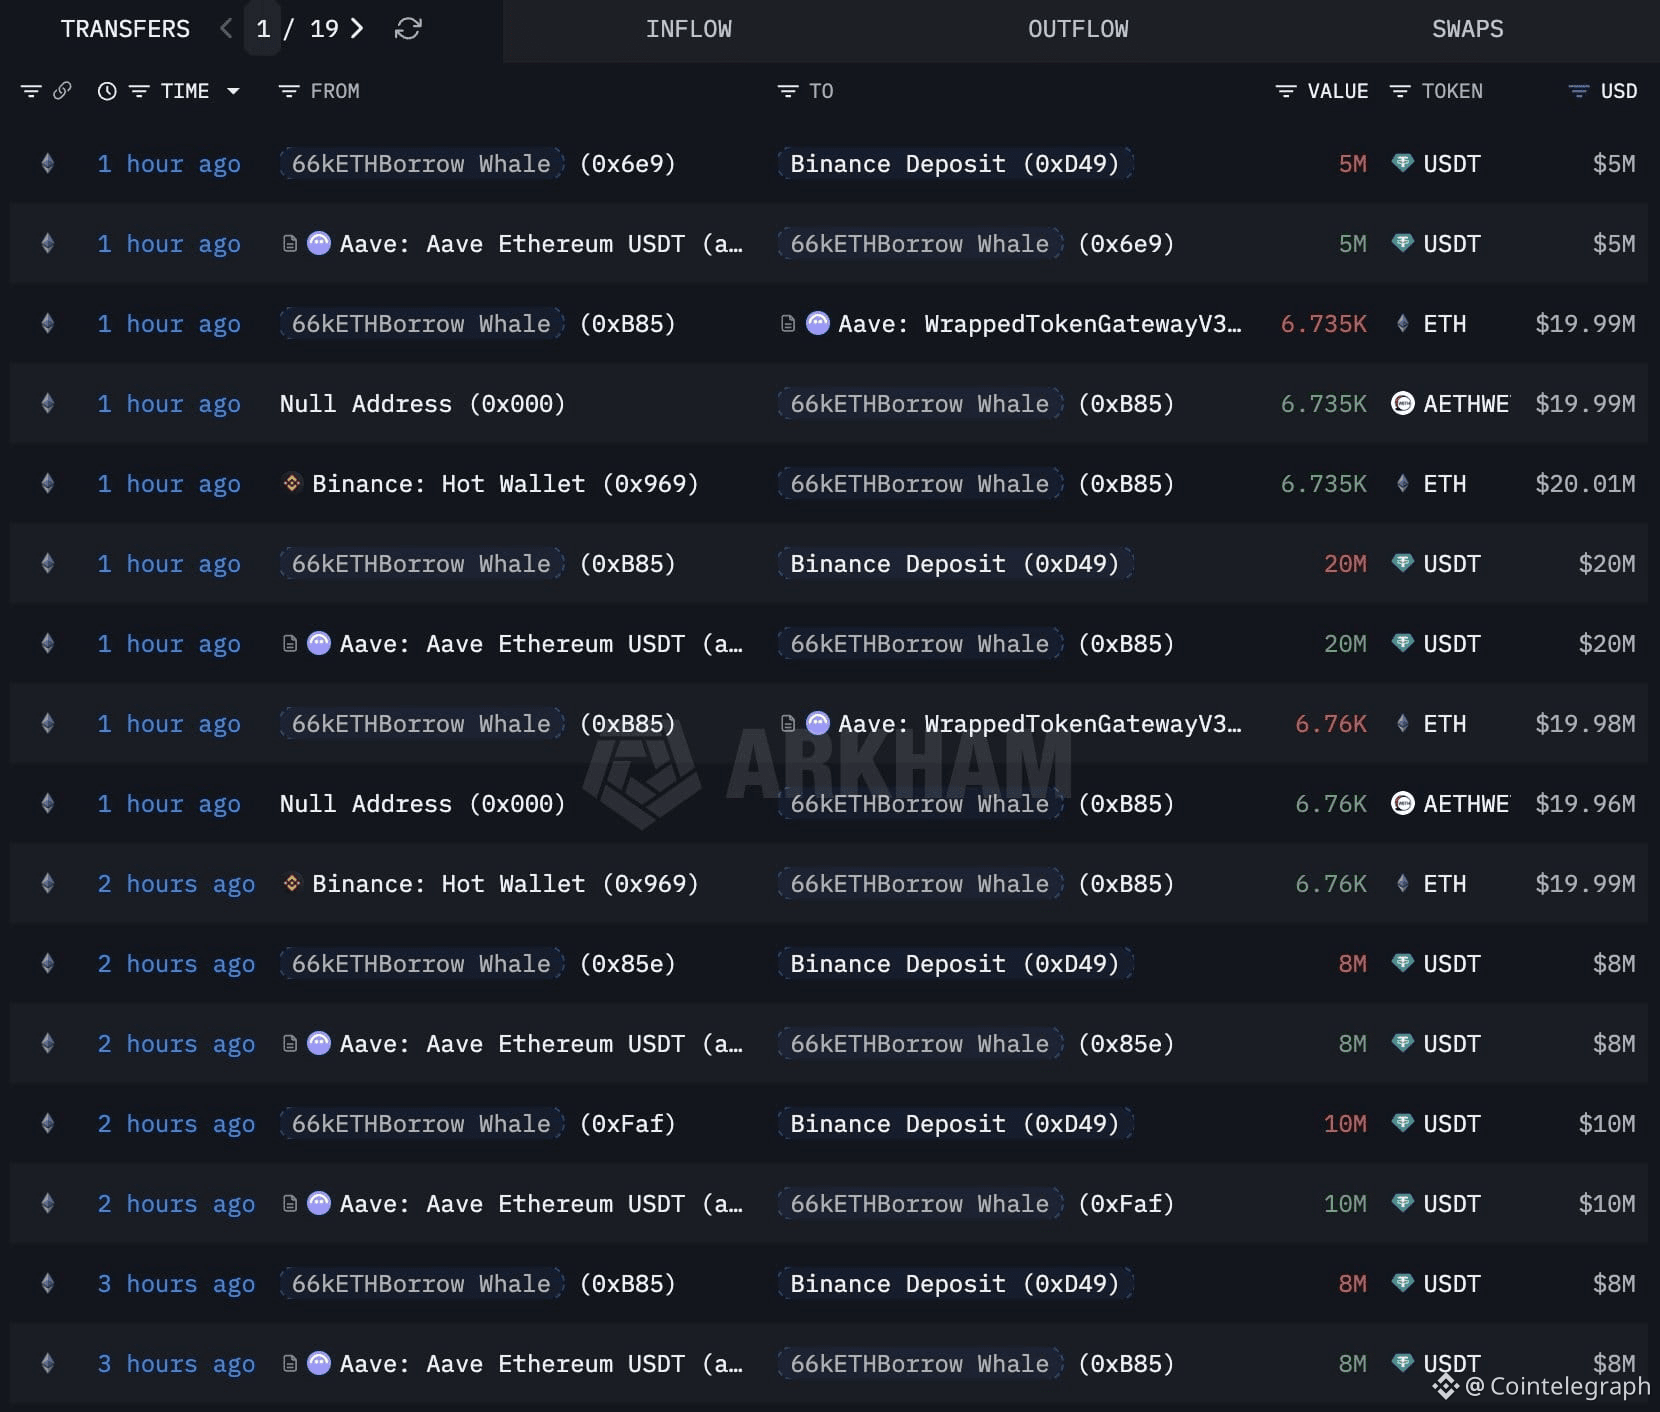
Task: Click the link icon in the filter row
Action: point(63,91)
